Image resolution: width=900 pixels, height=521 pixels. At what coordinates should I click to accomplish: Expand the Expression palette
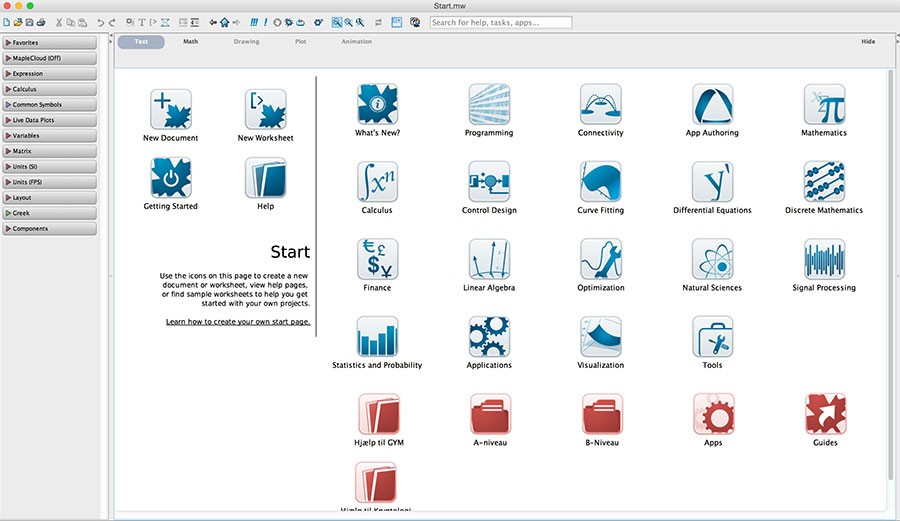tap(49, 73)
